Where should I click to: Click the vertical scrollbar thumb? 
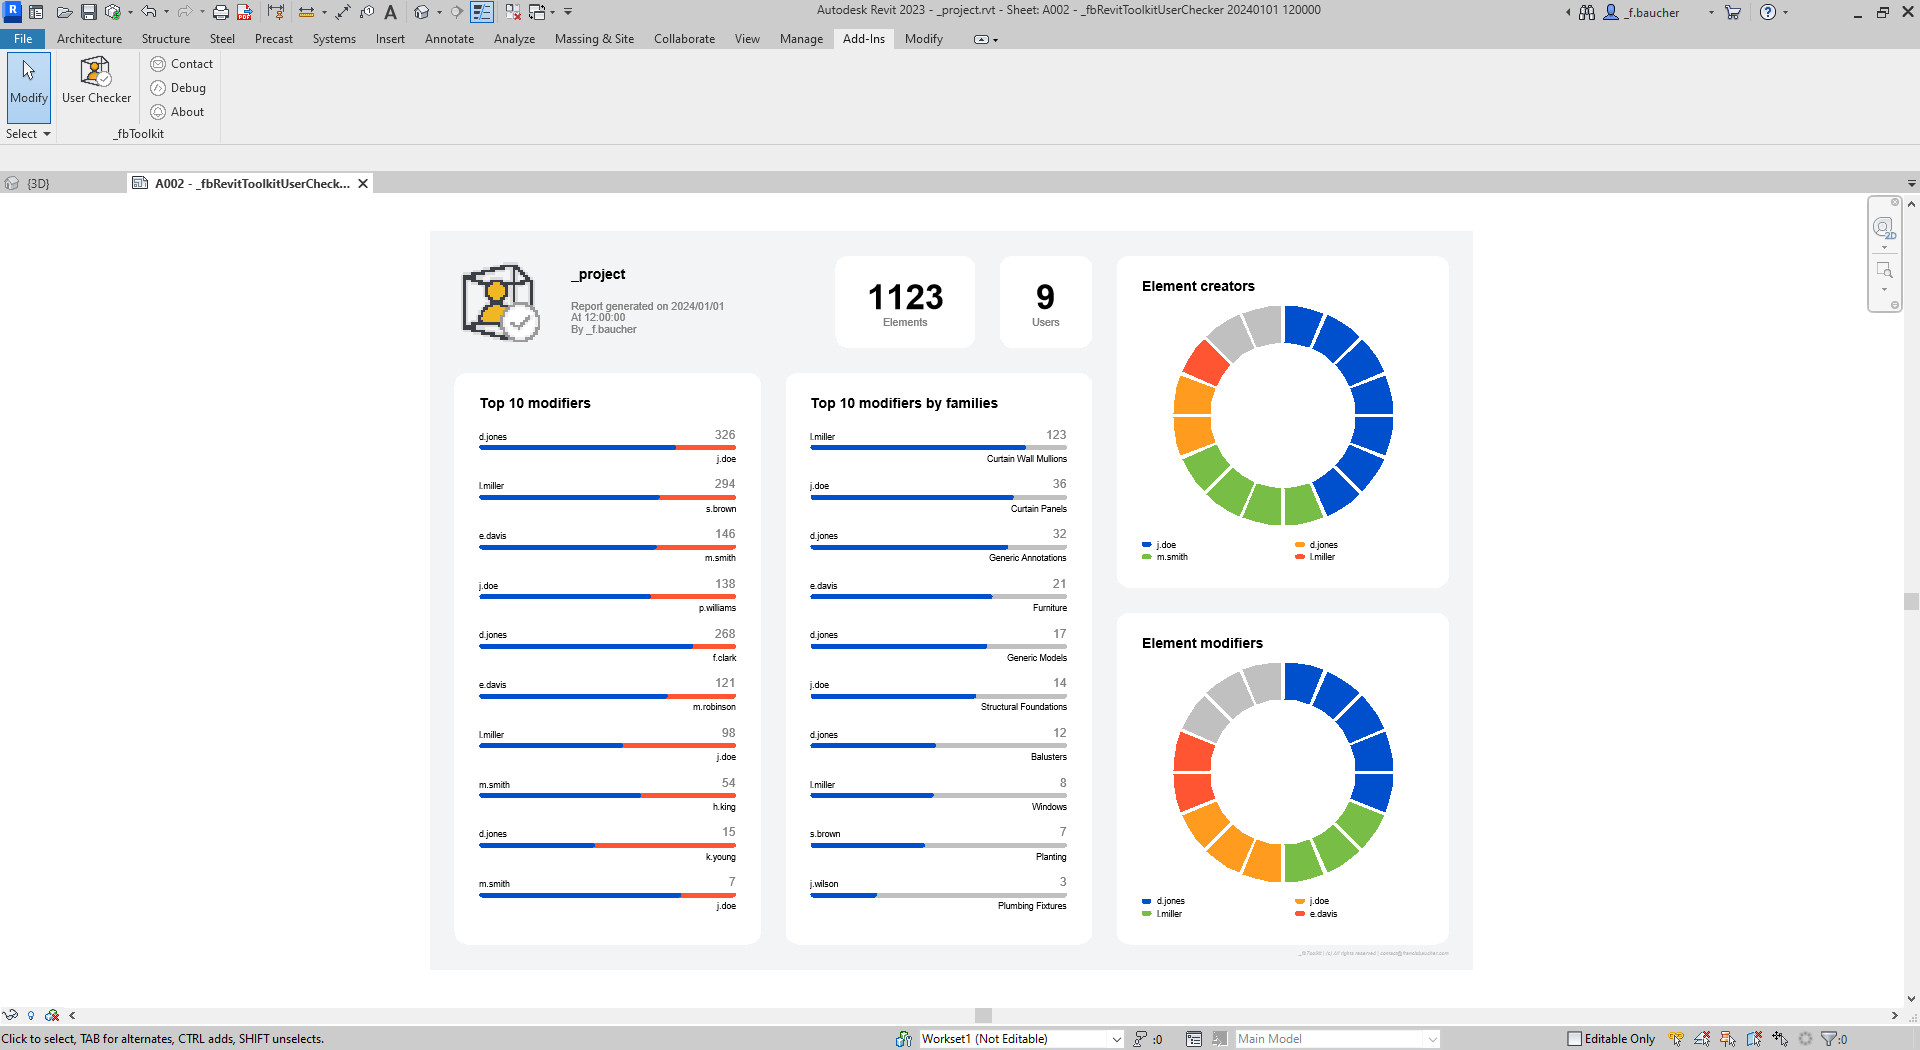tap(1911, 601)
